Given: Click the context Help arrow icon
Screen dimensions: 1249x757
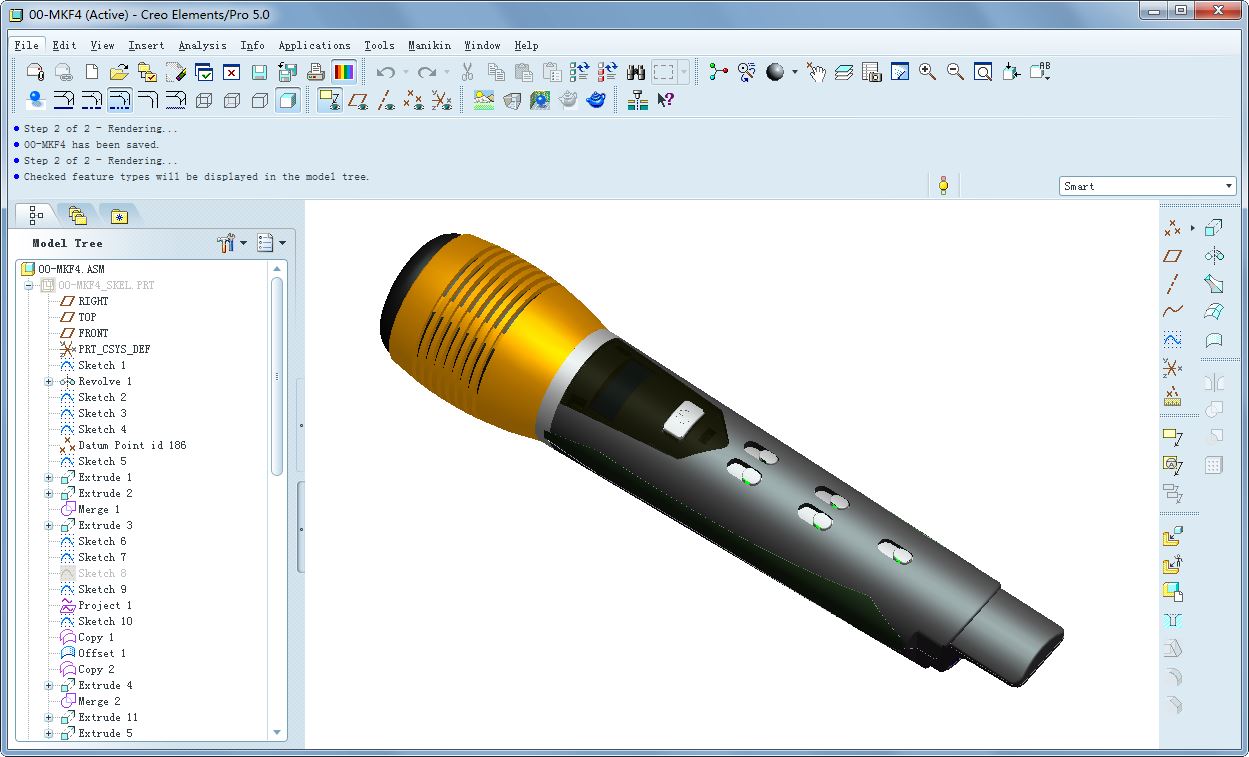Looking at the screenshot, I should pos(666,100).
